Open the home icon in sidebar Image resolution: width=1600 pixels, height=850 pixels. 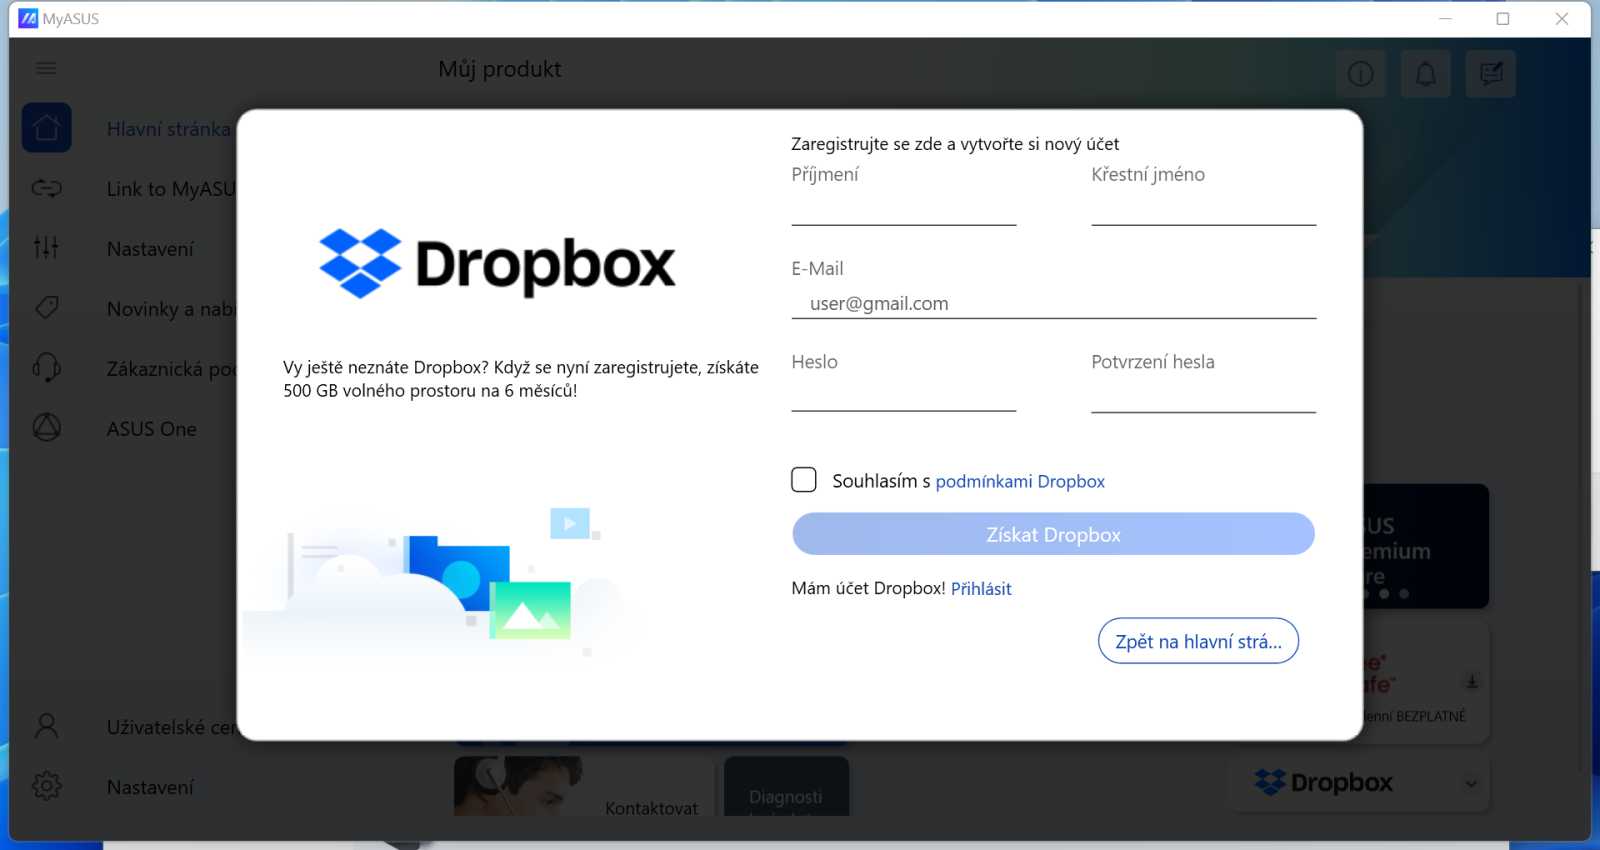(46, 128)
